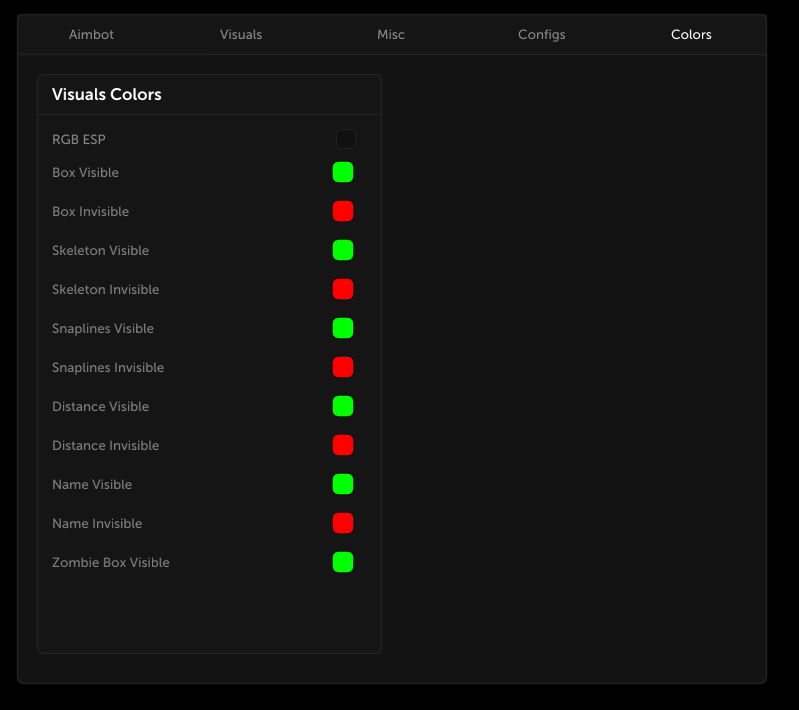The width and height of the screenshot is (799, 710).
Task: Click the Skeleton Invisible color swatch
Action: tap(343, 289)
